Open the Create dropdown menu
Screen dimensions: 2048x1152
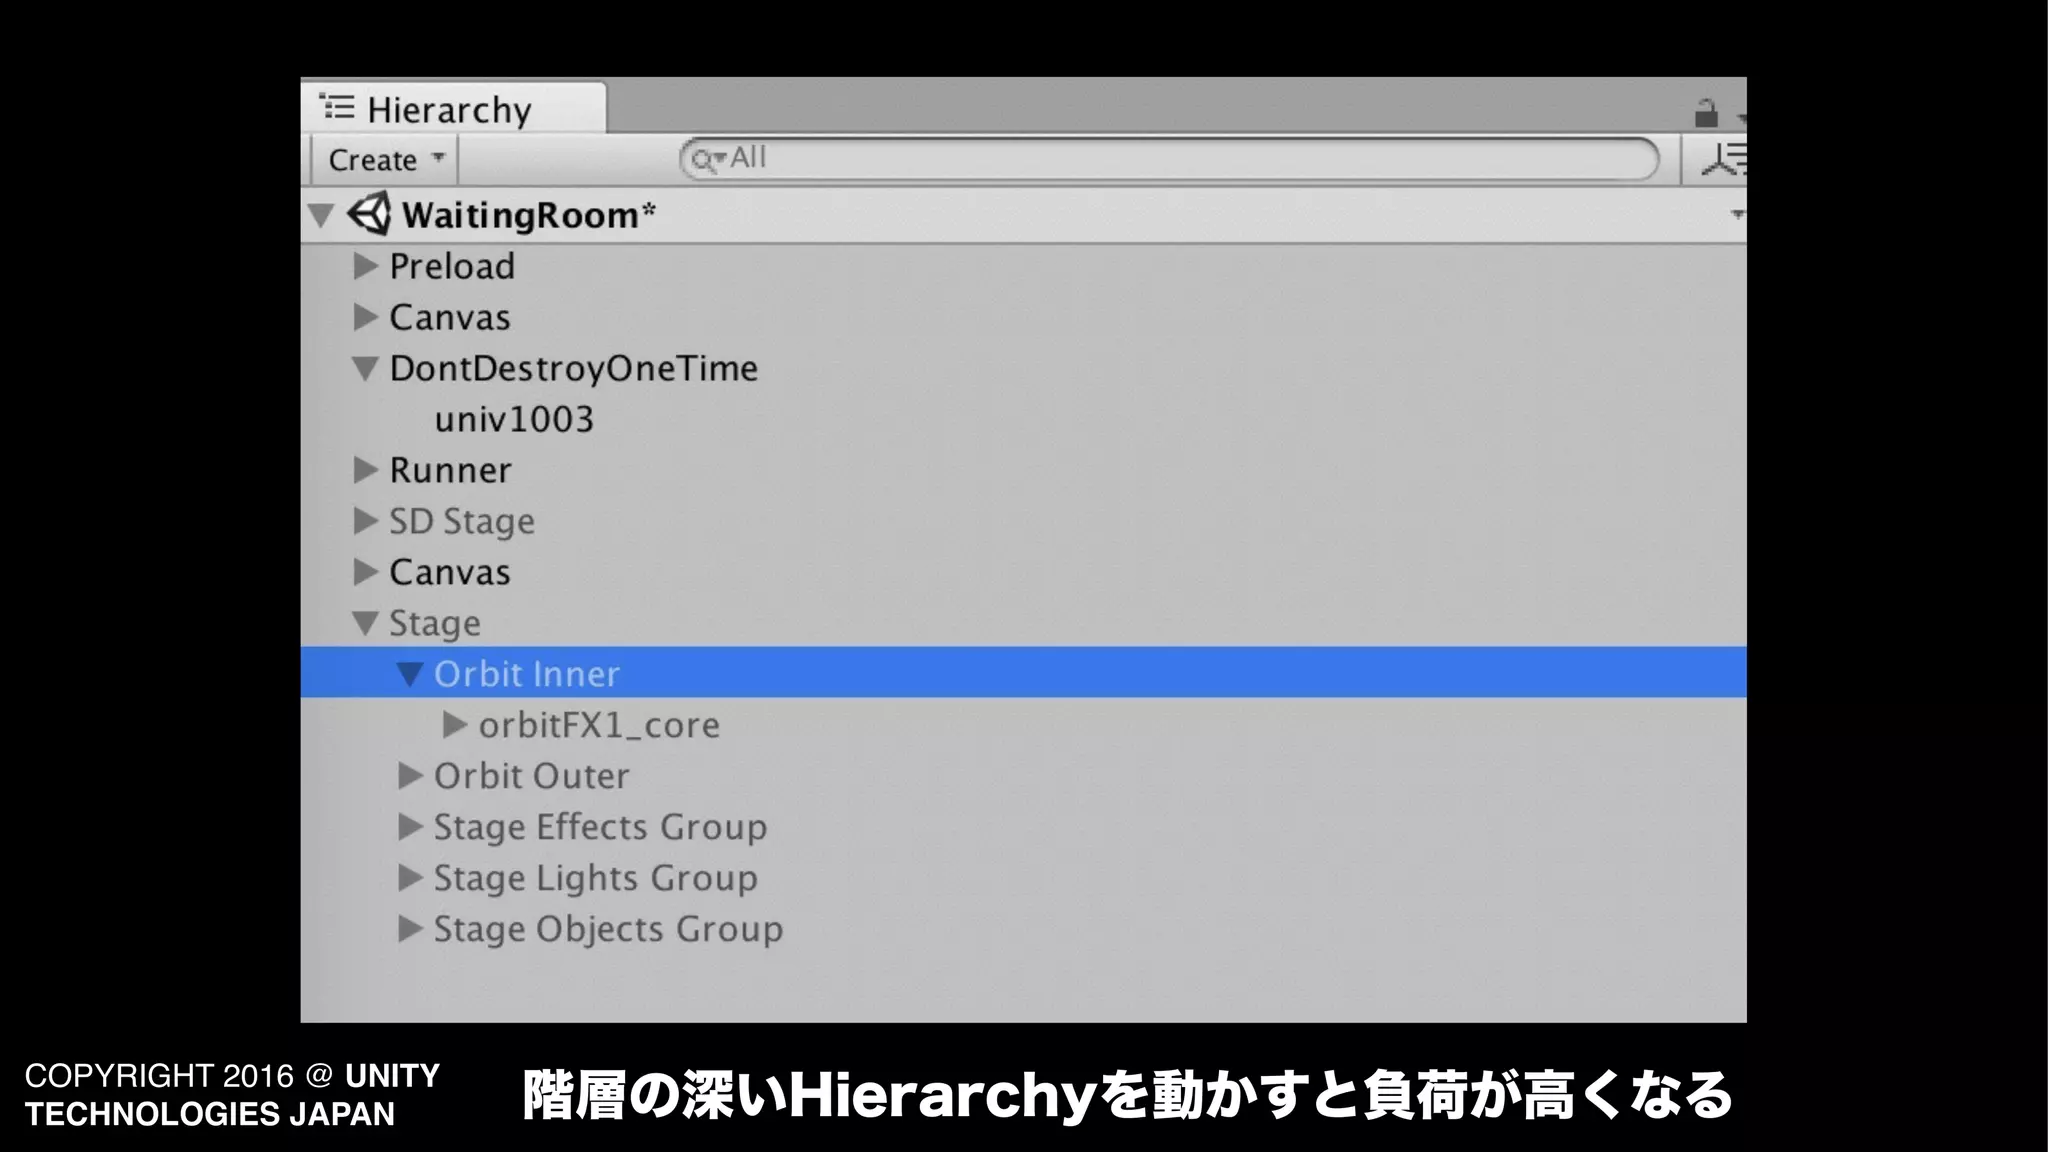(x=384, y=159)
